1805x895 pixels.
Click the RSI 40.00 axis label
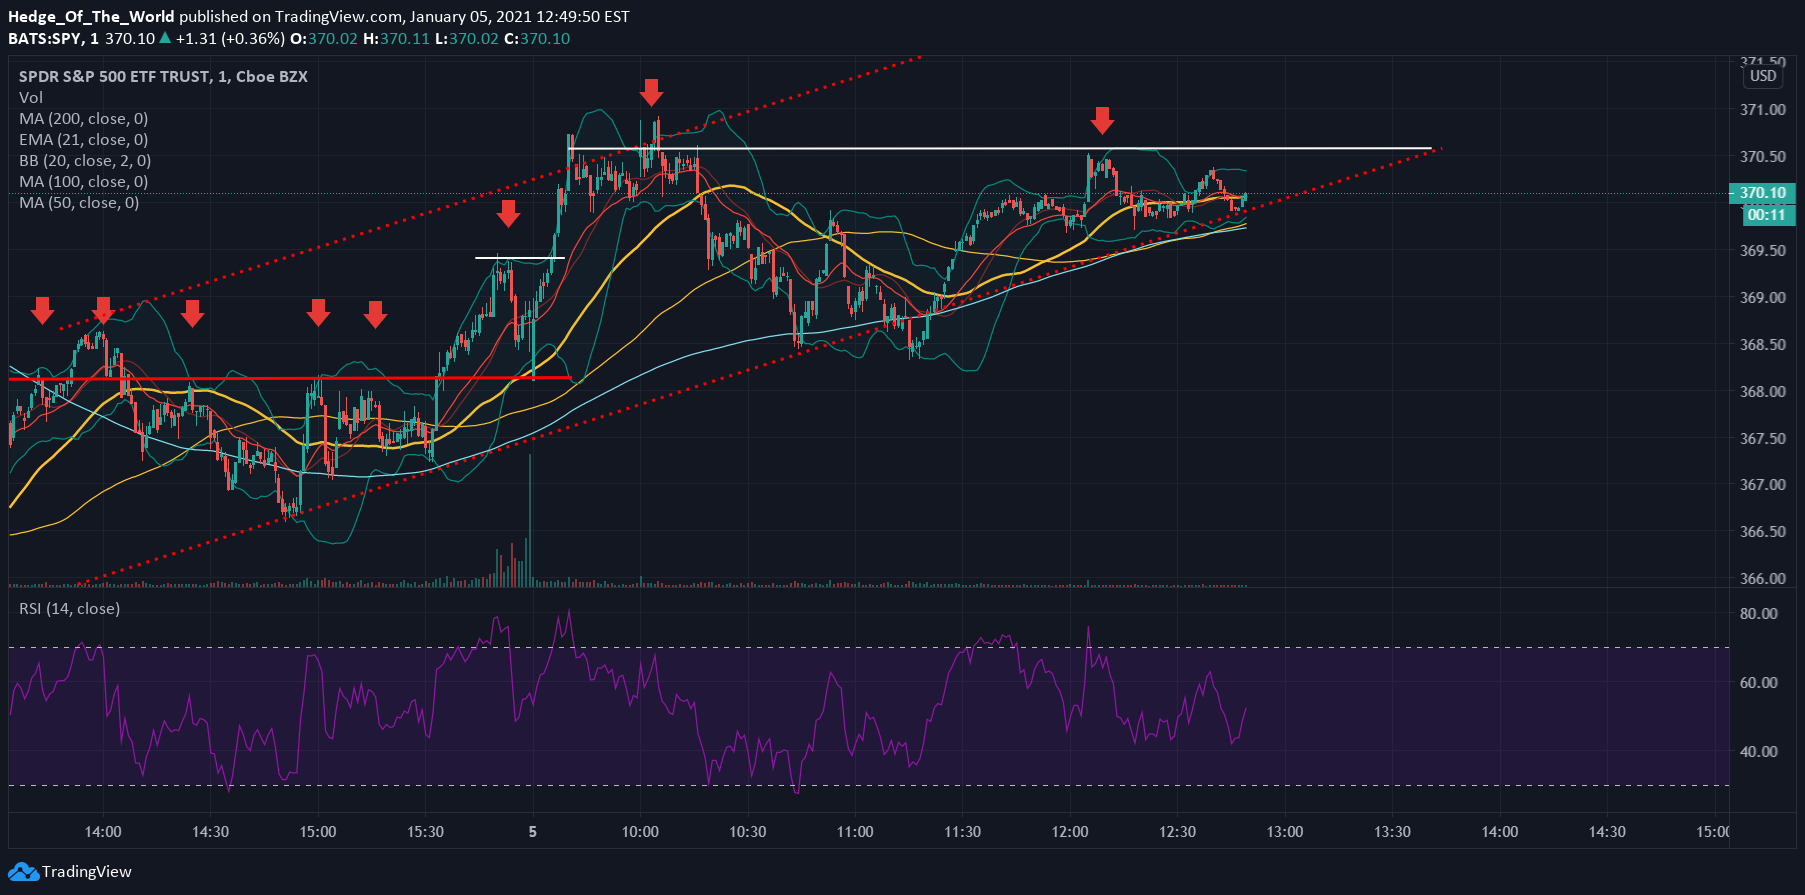click(x=1759, y=751)
